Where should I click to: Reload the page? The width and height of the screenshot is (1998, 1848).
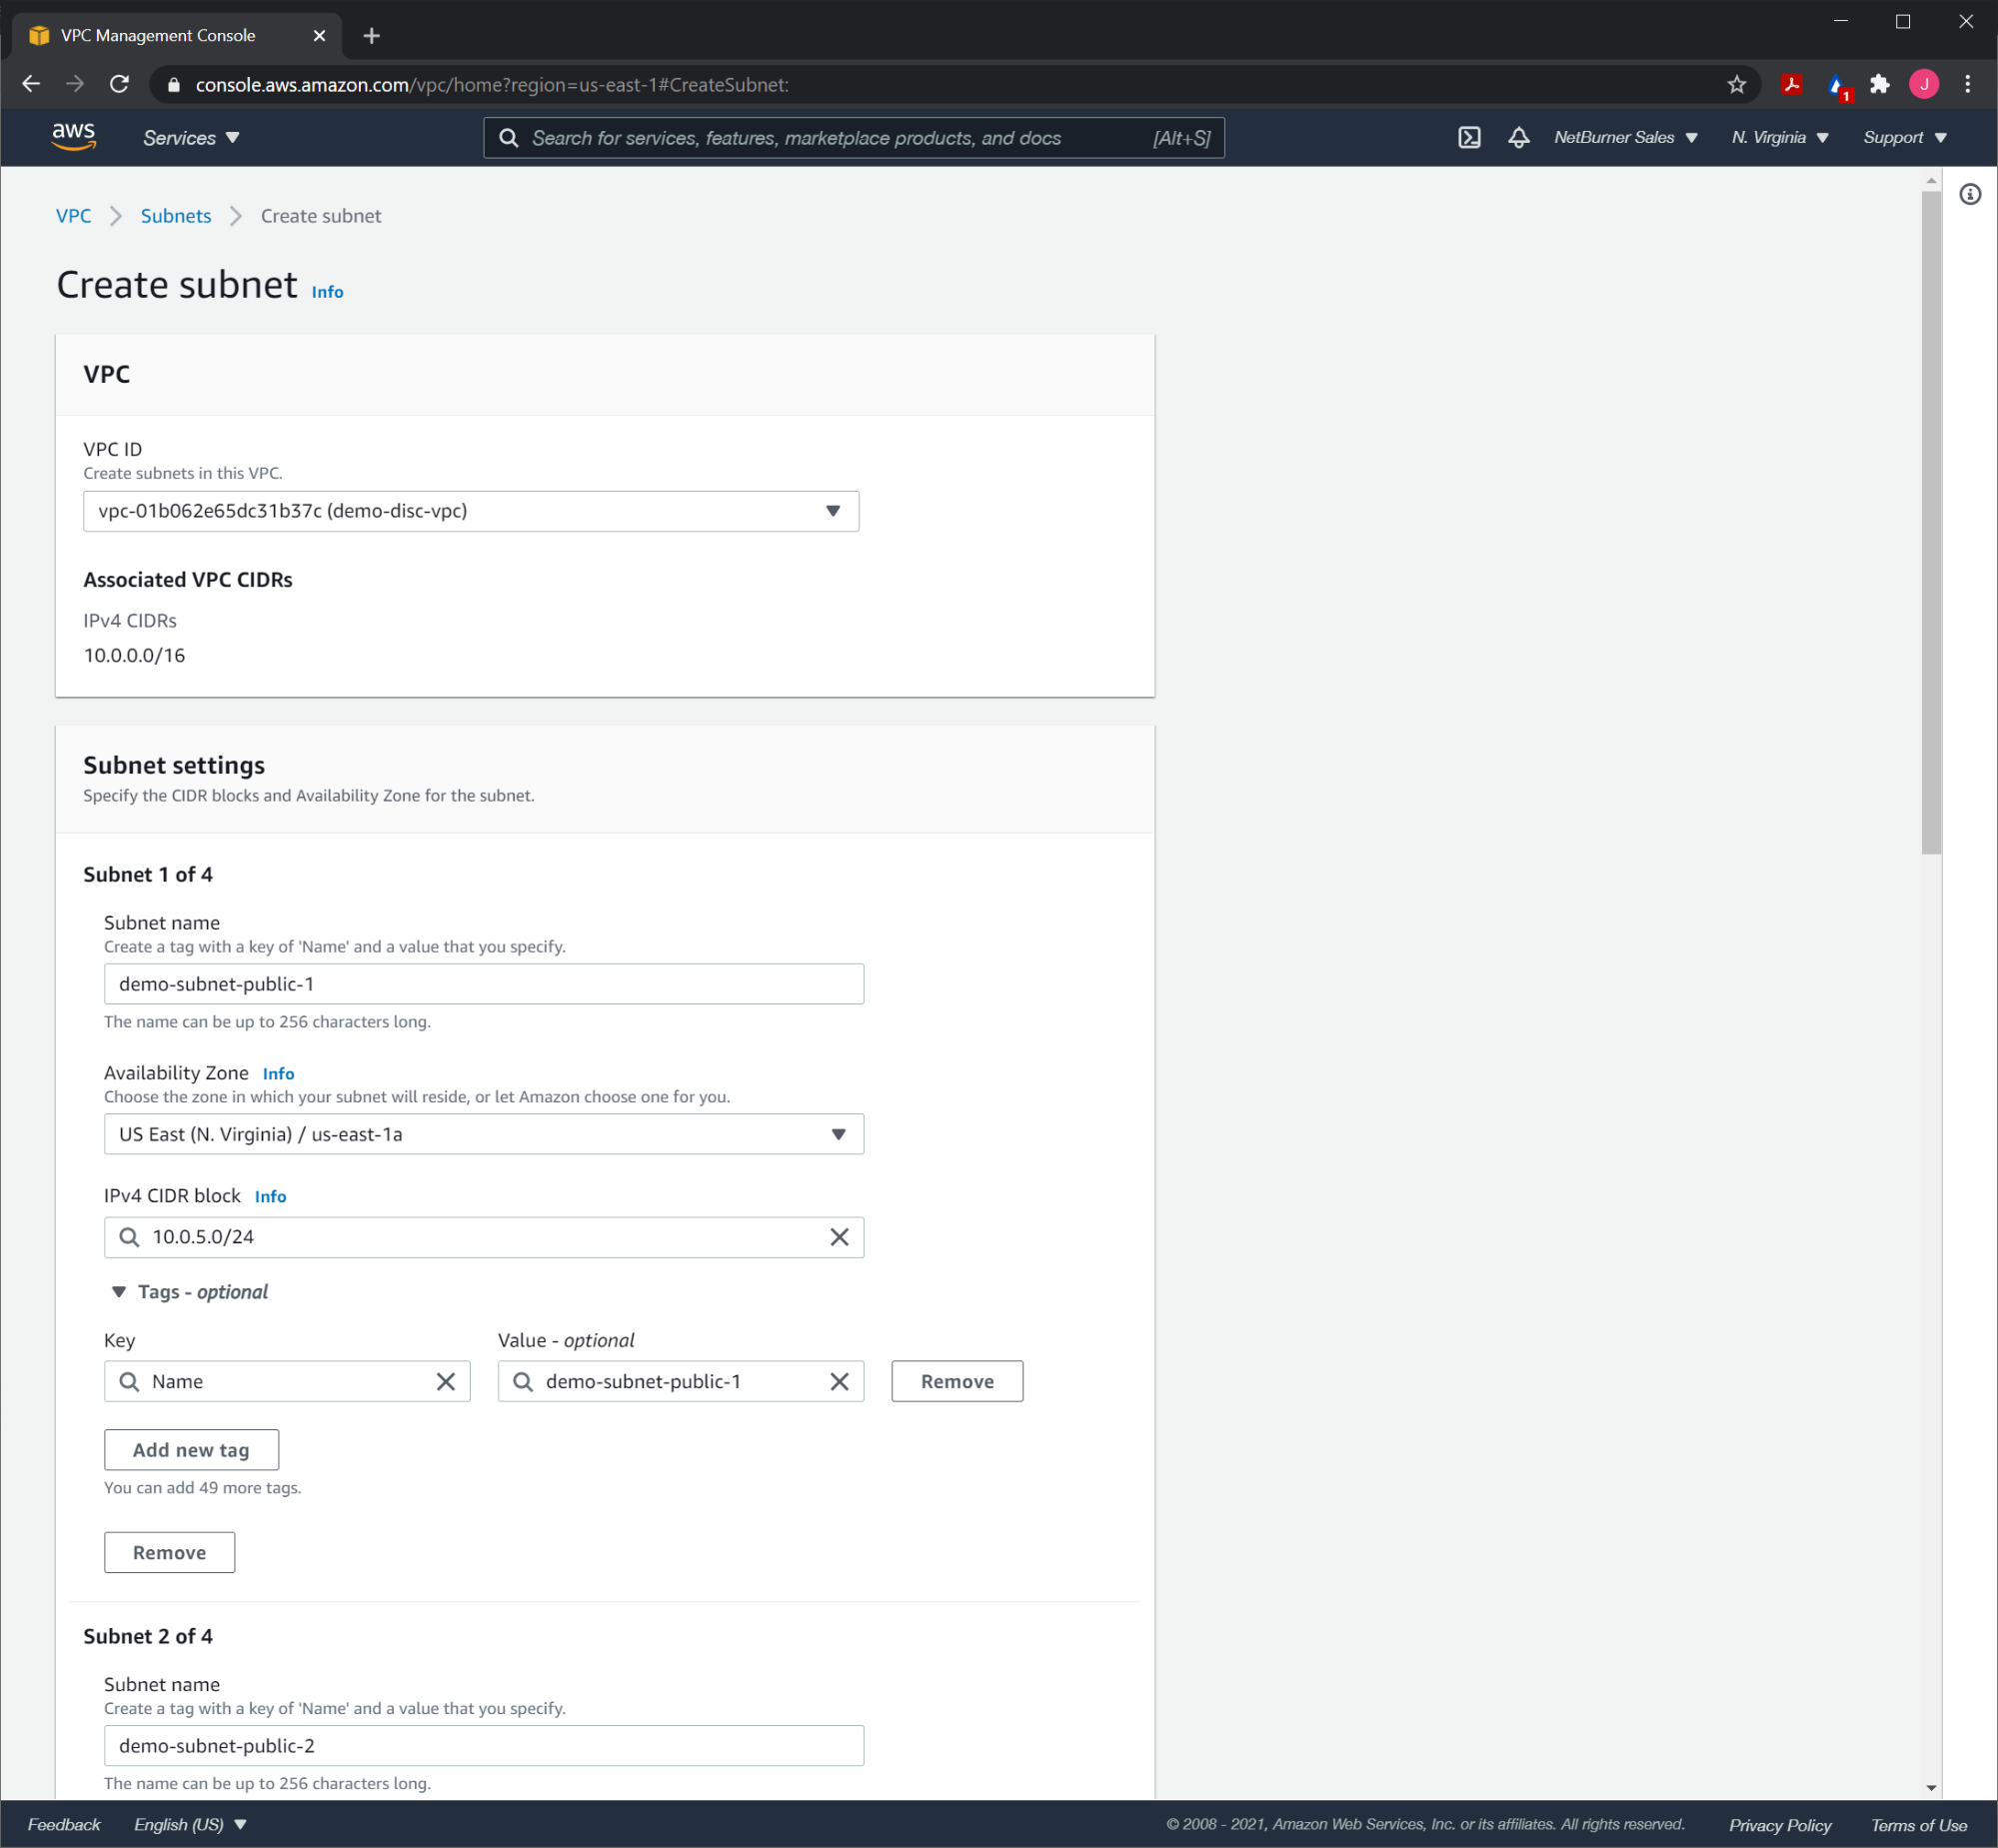pos(119,85)
